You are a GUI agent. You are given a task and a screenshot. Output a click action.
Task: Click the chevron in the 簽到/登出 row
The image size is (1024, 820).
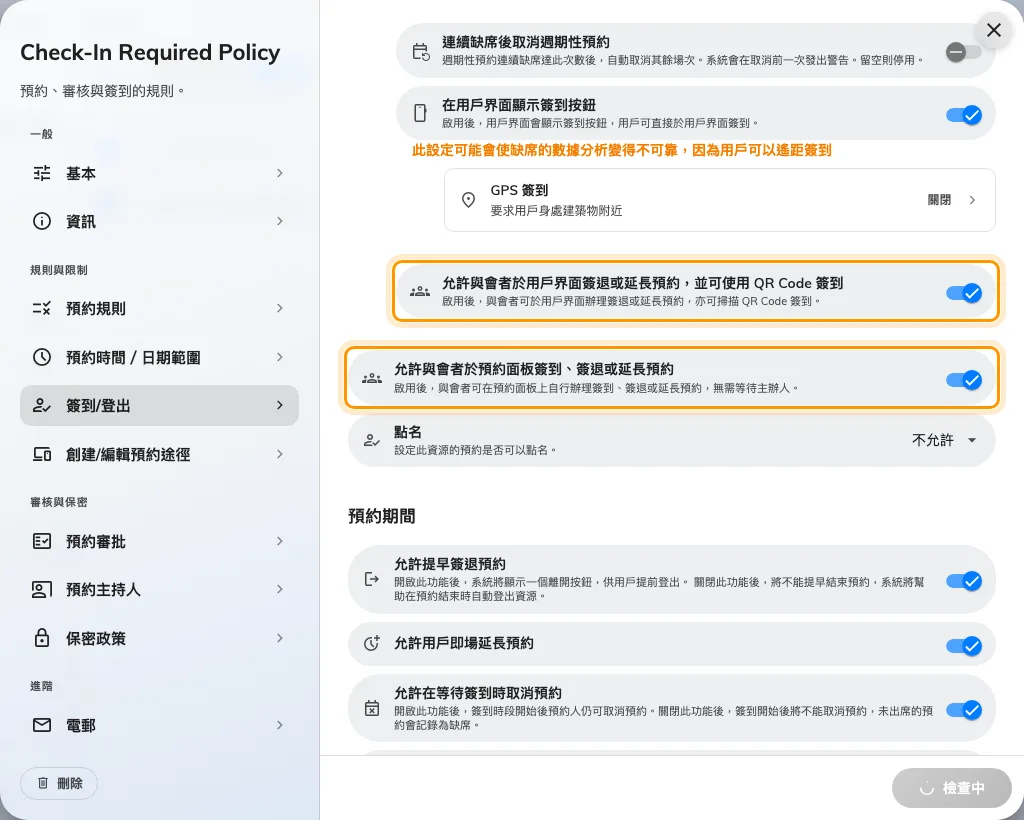click(x=280, y=405)
